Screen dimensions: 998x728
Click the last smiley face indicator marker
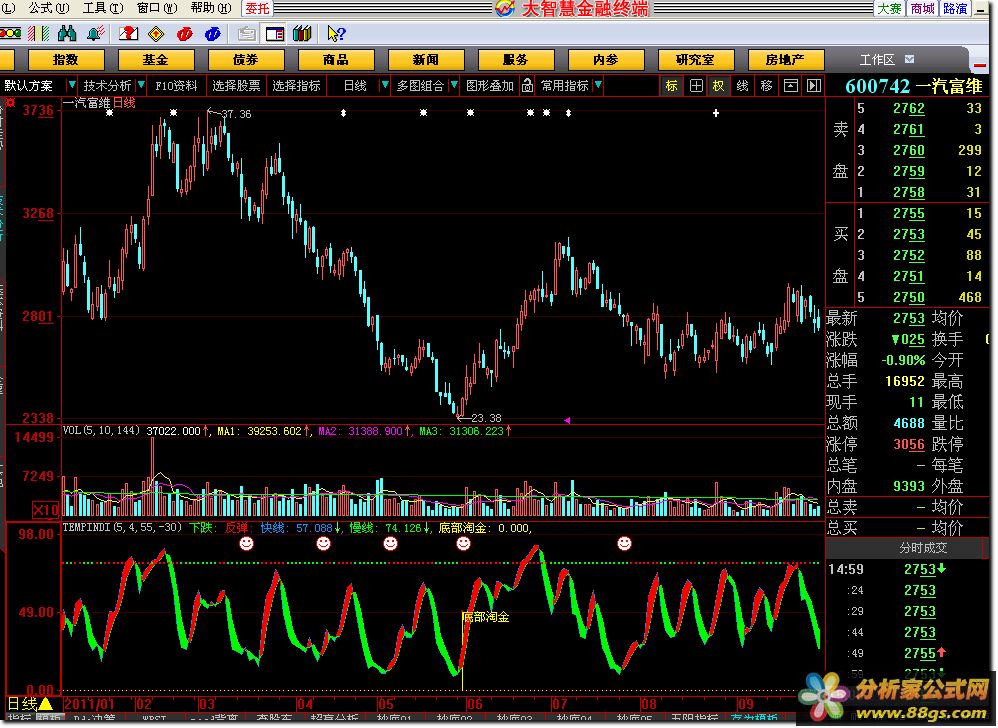click(624, 543)
